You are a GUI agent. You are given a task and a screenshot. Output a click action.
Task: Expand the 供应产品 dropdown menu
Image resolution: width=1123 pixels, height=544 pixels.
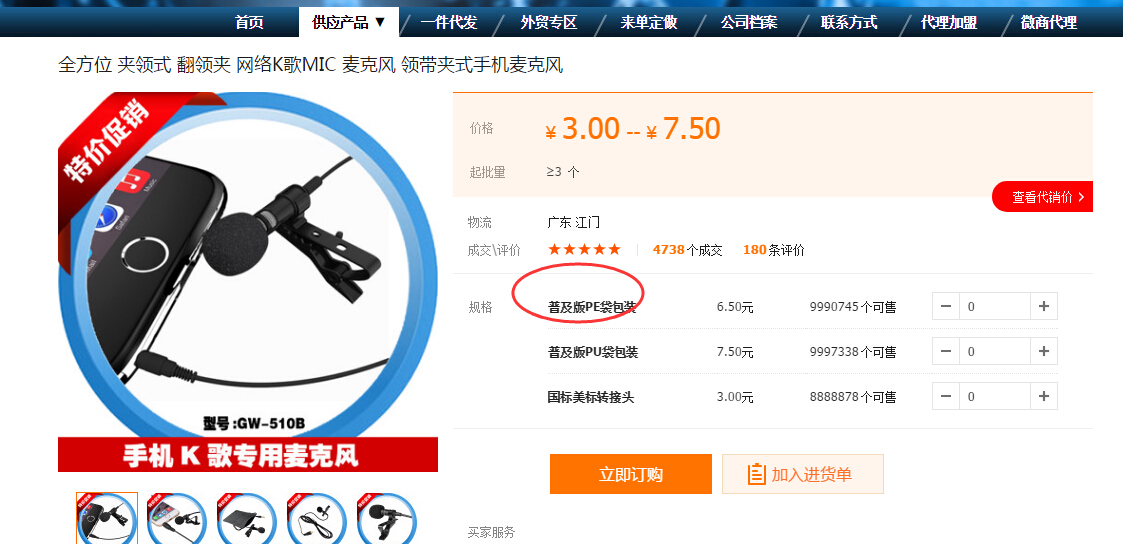pos(349,22)
